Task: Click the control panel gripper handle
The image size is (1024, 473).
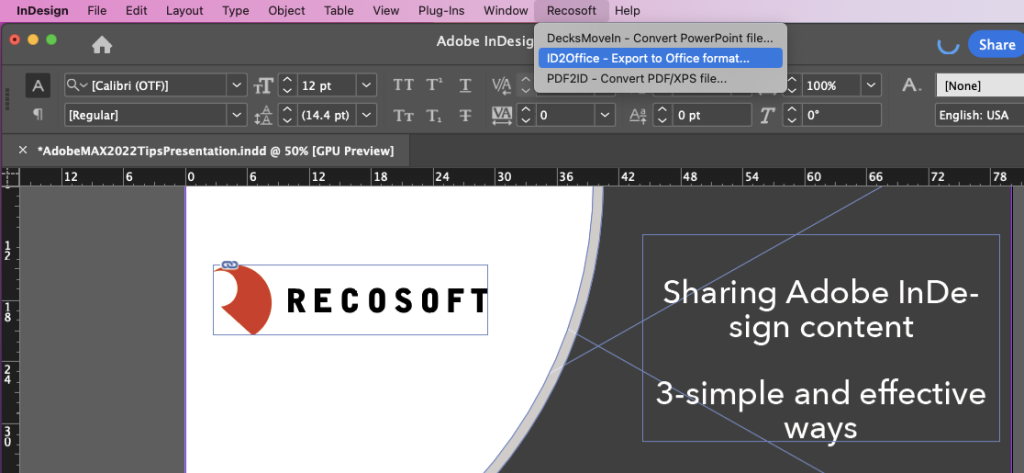Action: 8,99
